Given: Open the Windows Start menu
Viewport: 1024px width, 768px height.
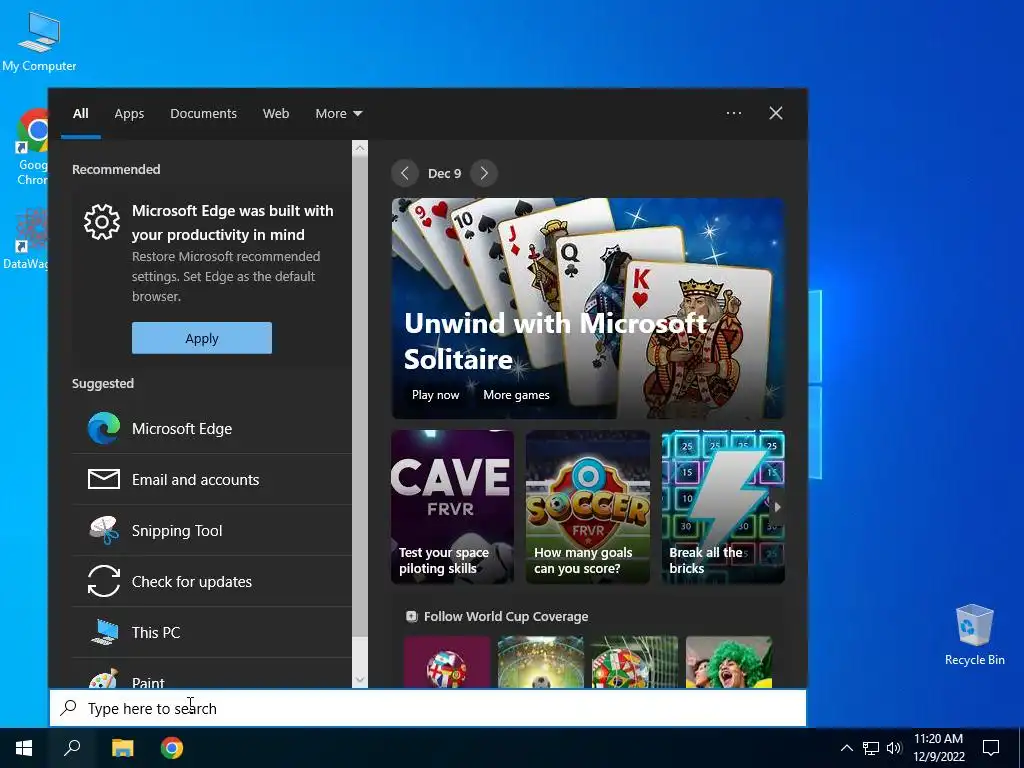Looking at the screenshot, I should pyautogui.click(x=24, y=748).
